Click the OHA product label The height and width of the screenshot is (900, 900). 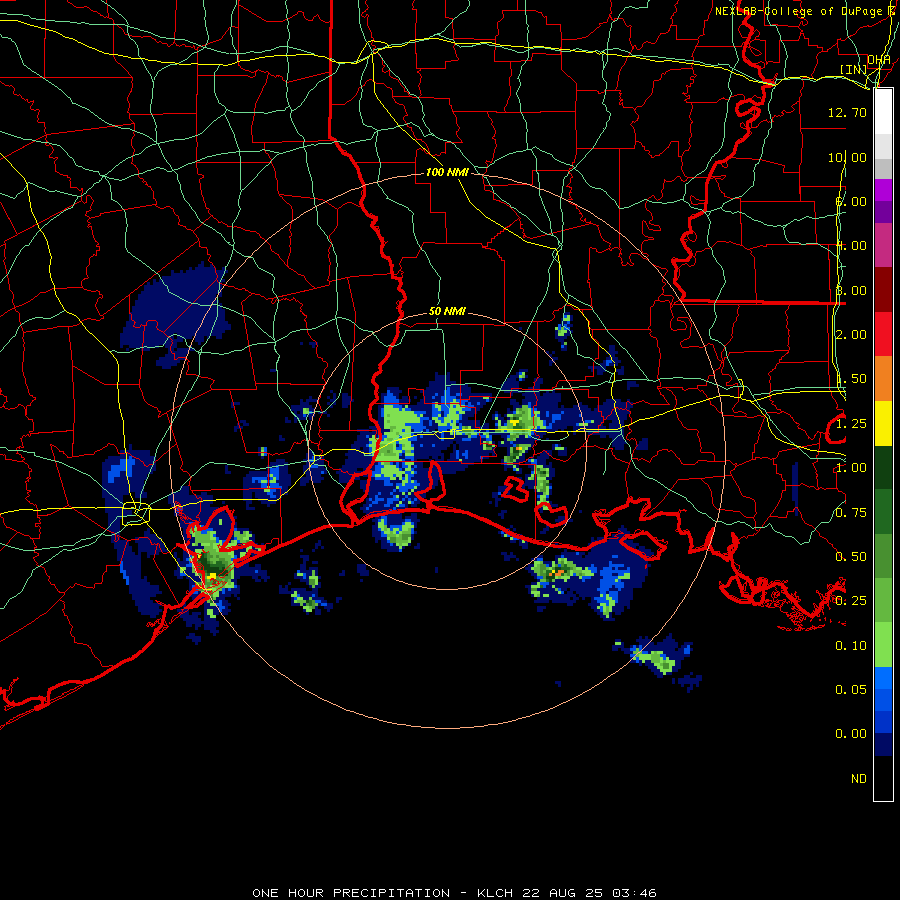click(x=879, y=59)
